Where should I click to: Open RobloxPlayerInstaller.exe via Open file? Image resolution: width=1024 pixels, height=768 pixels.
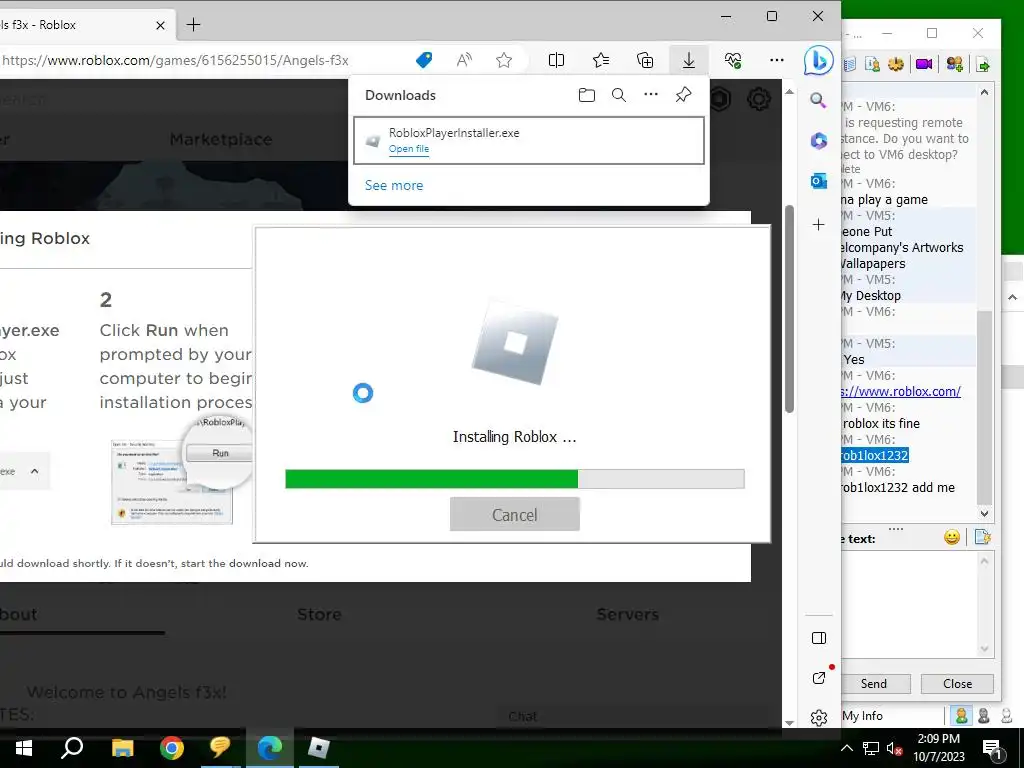[x=409, y=149]
